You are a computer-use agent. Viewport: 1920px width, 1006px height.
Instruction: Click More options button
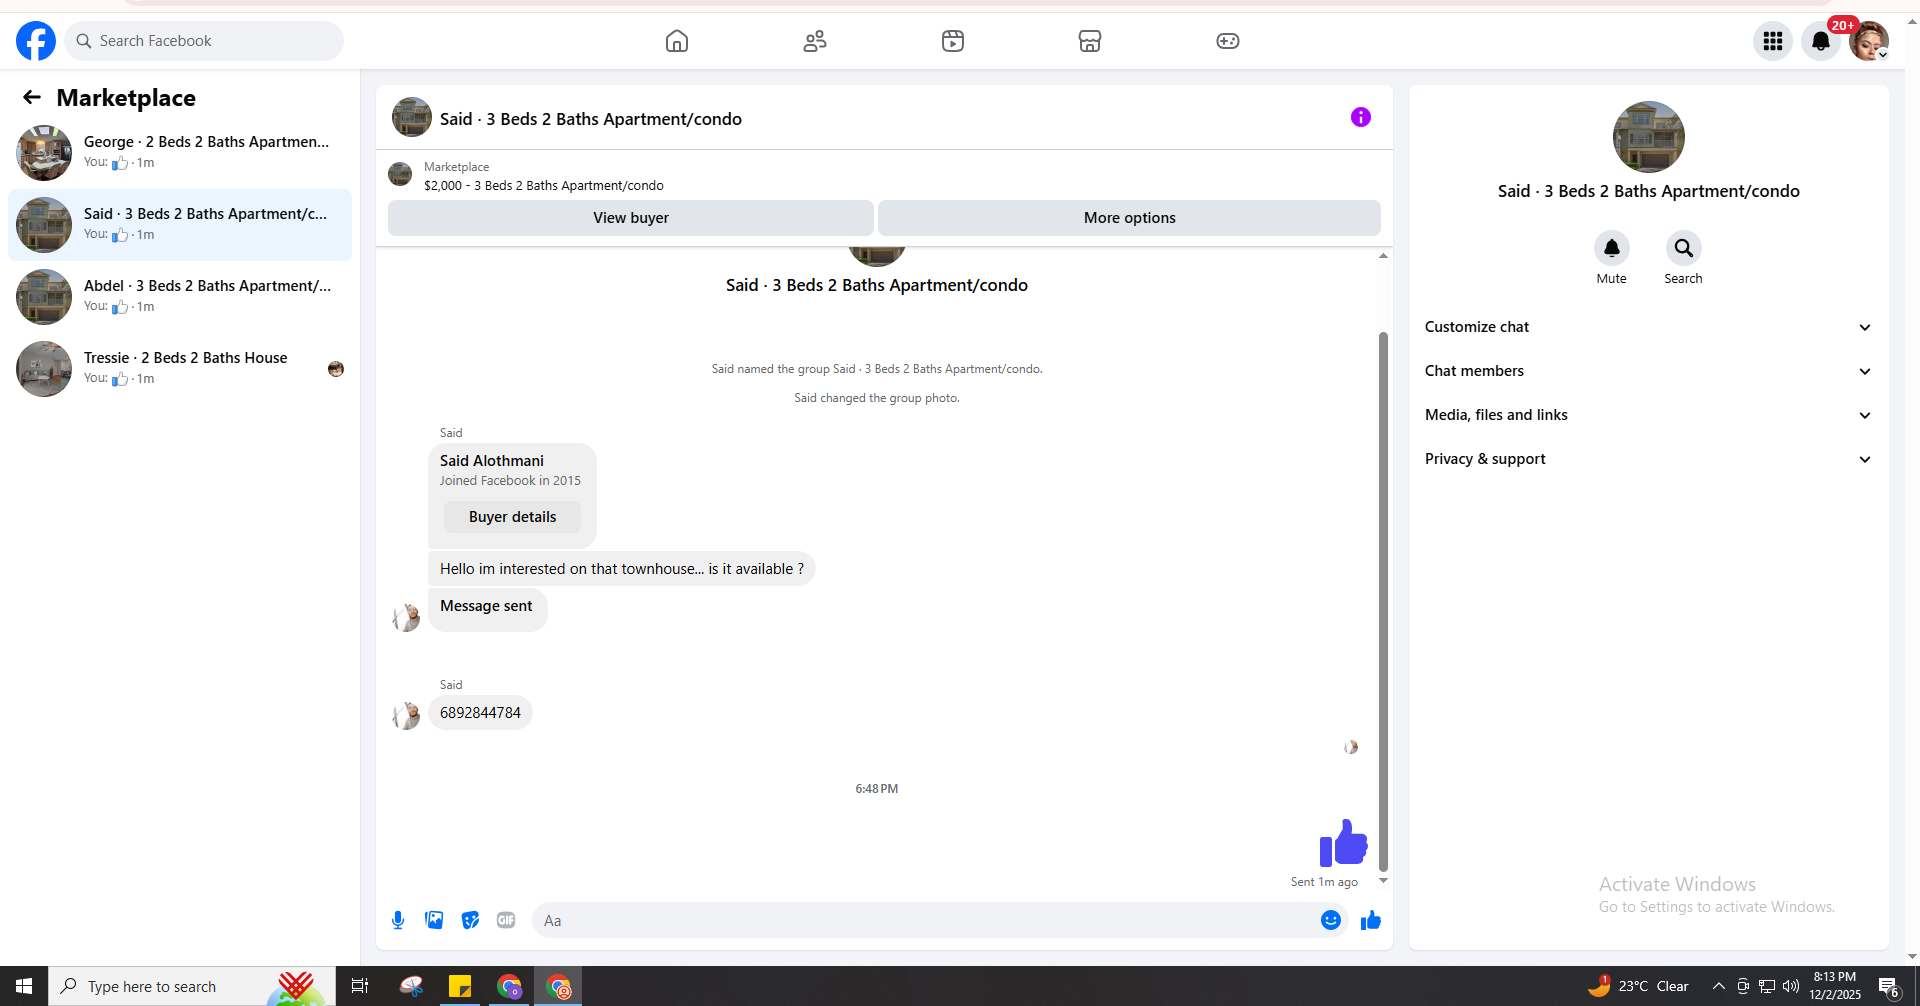1129,218
